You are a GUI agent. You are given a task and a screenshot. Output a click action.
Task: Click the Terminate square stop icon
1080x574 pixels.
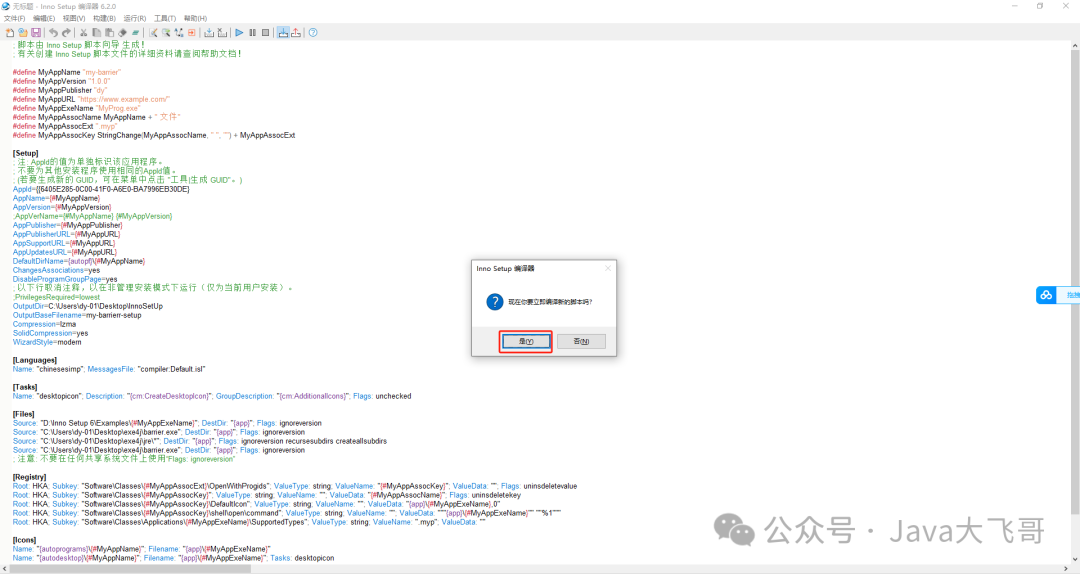pos(265,32)
